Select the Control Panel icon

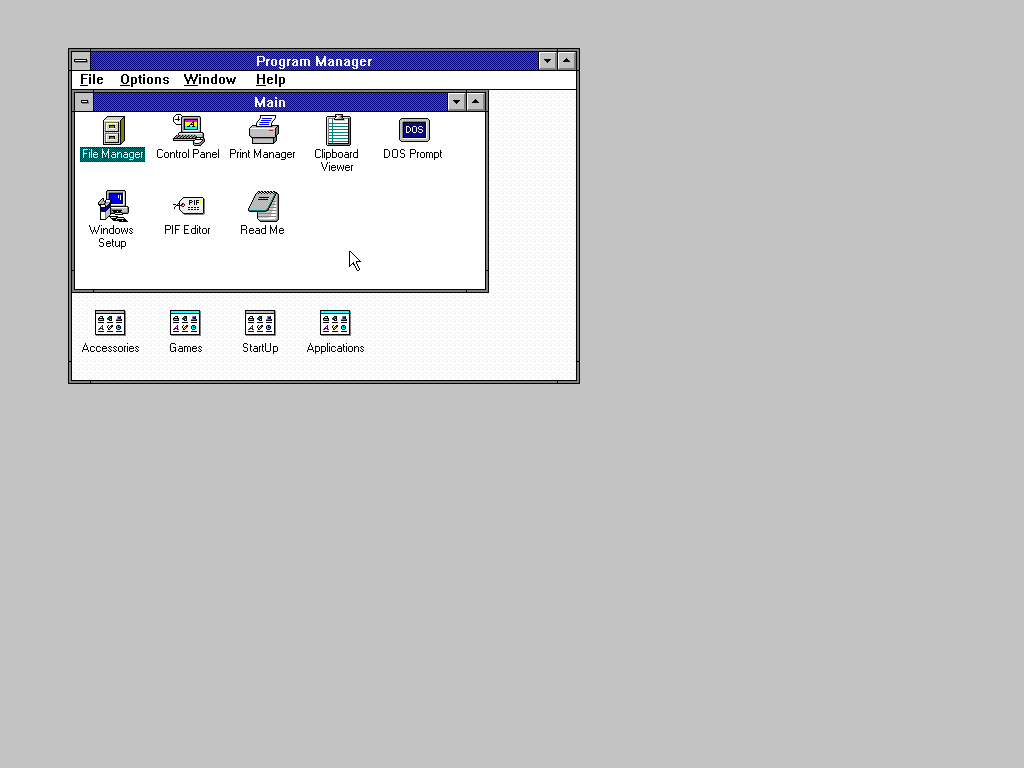[187, 131]
